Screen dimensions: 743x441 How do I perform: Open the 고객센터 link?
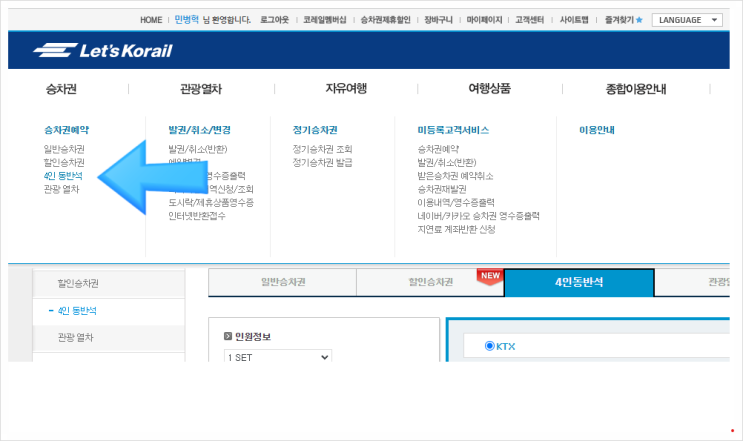click(x=530, y=20)
